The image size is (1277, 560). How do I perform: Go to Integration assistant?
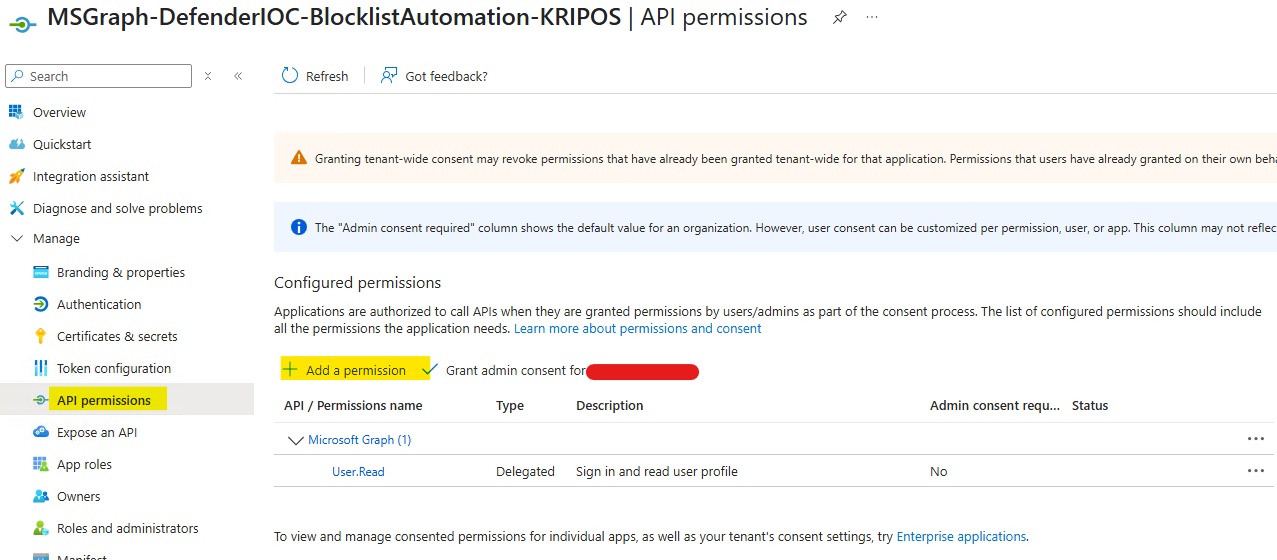pos(91,176)
